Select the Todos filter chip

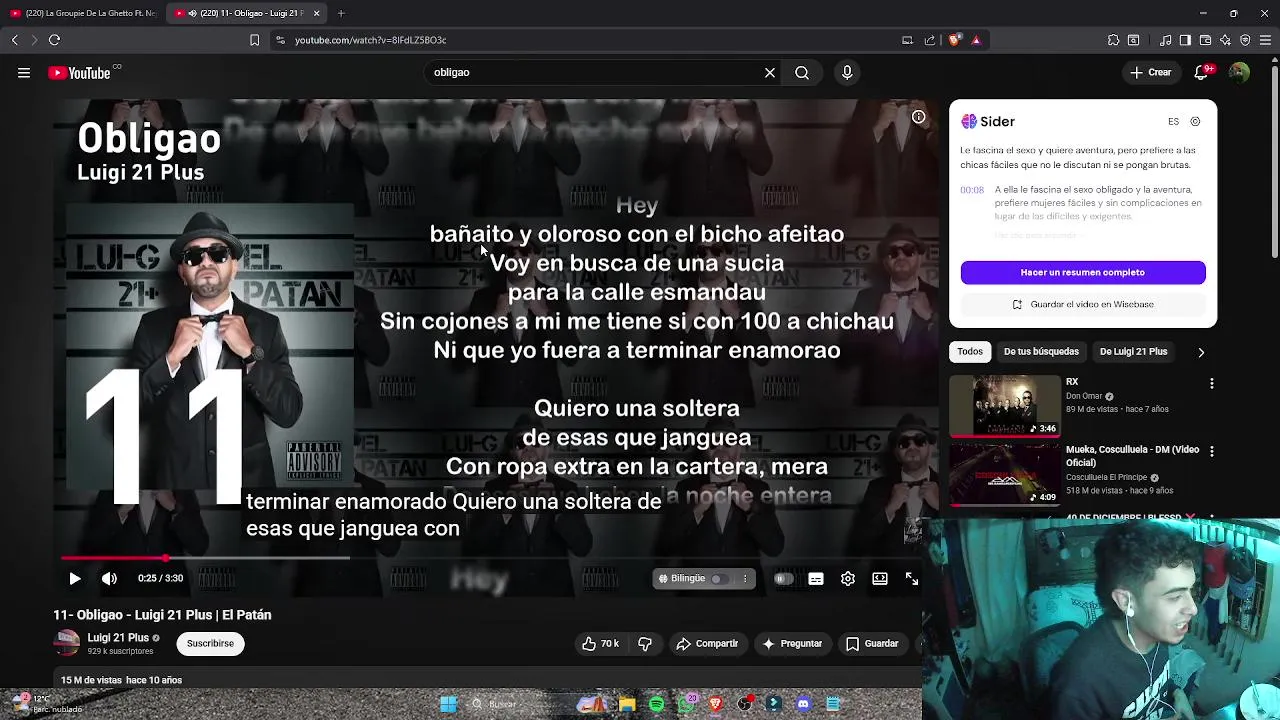pos(970,351)
